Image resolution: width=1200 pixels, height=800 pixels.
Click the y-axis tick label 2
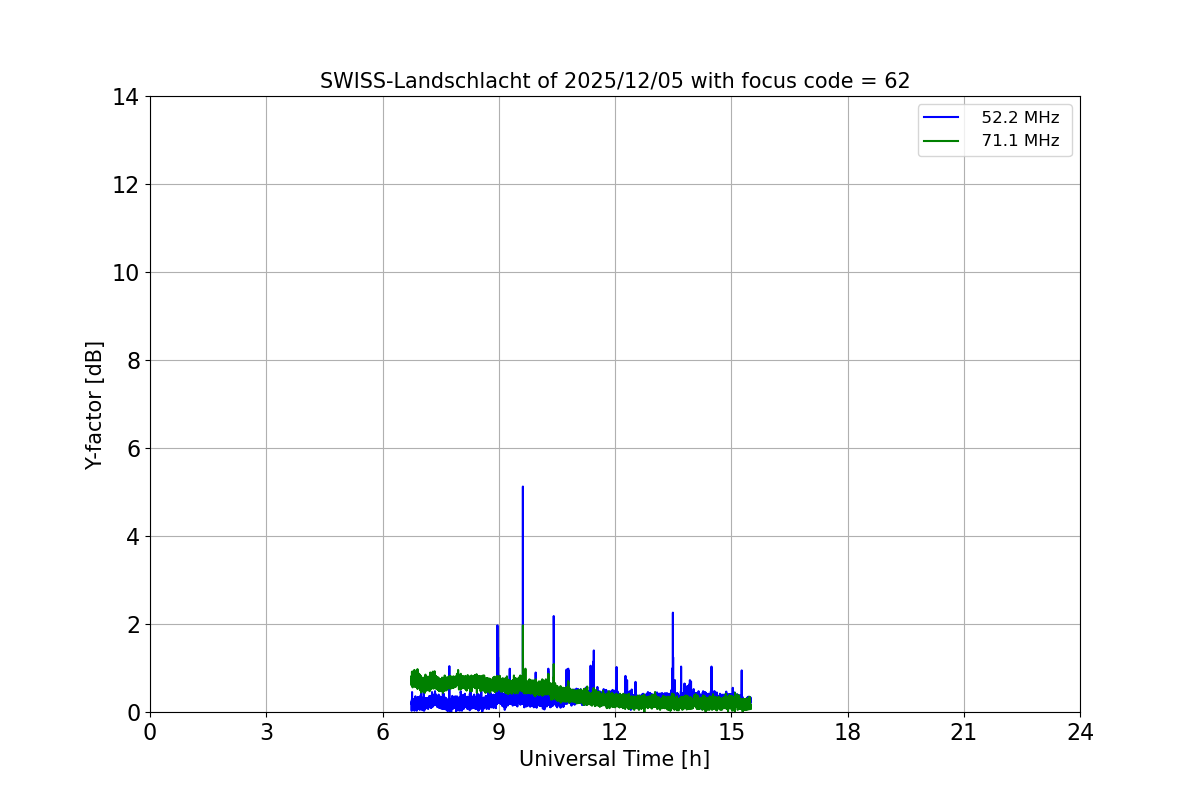[x=131, y=625]
